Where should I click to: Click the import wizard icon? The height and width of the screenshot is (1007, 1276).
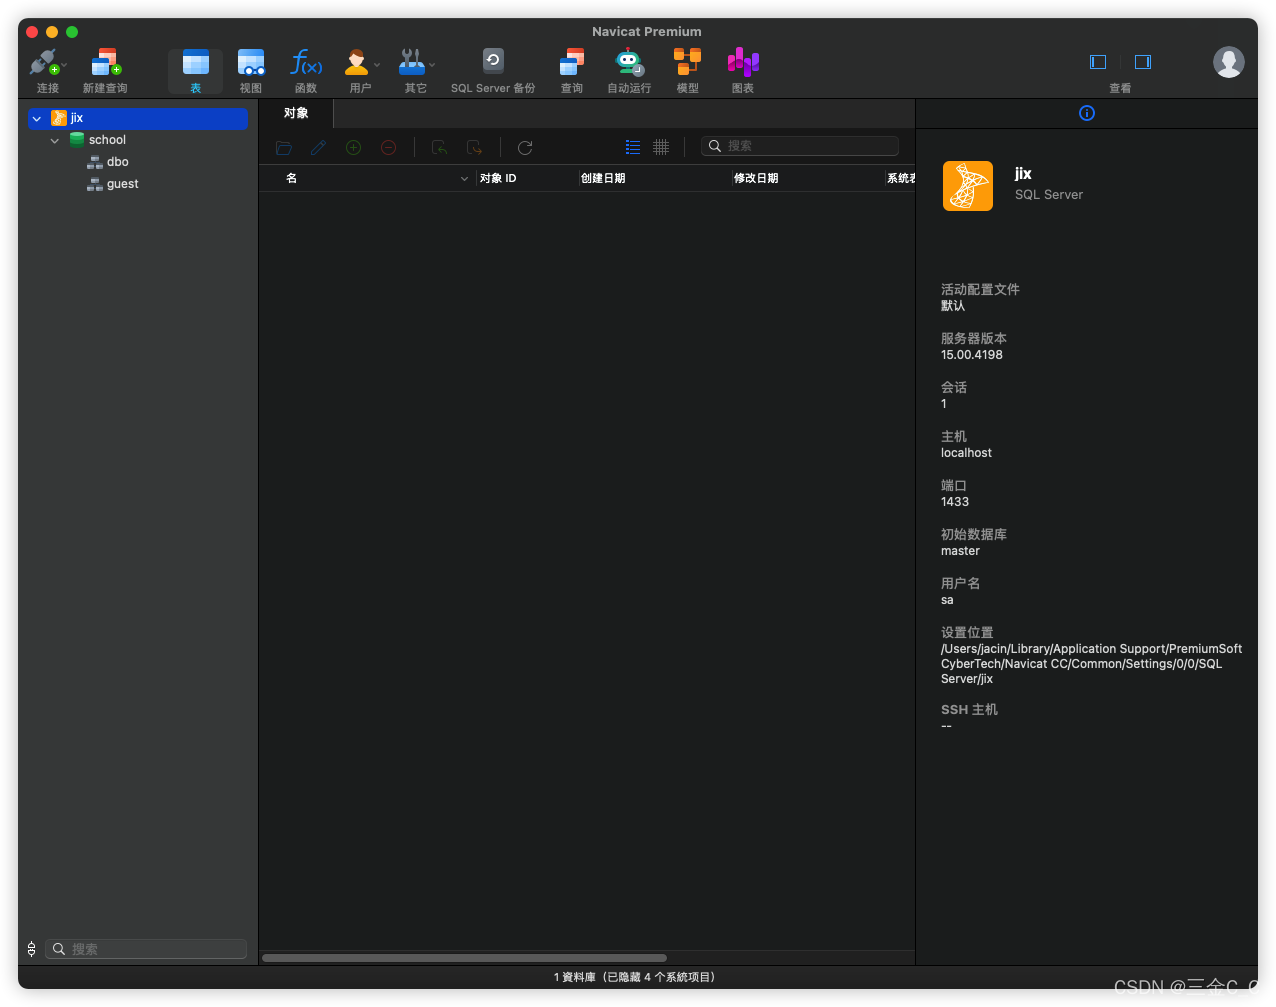point(439,147)
